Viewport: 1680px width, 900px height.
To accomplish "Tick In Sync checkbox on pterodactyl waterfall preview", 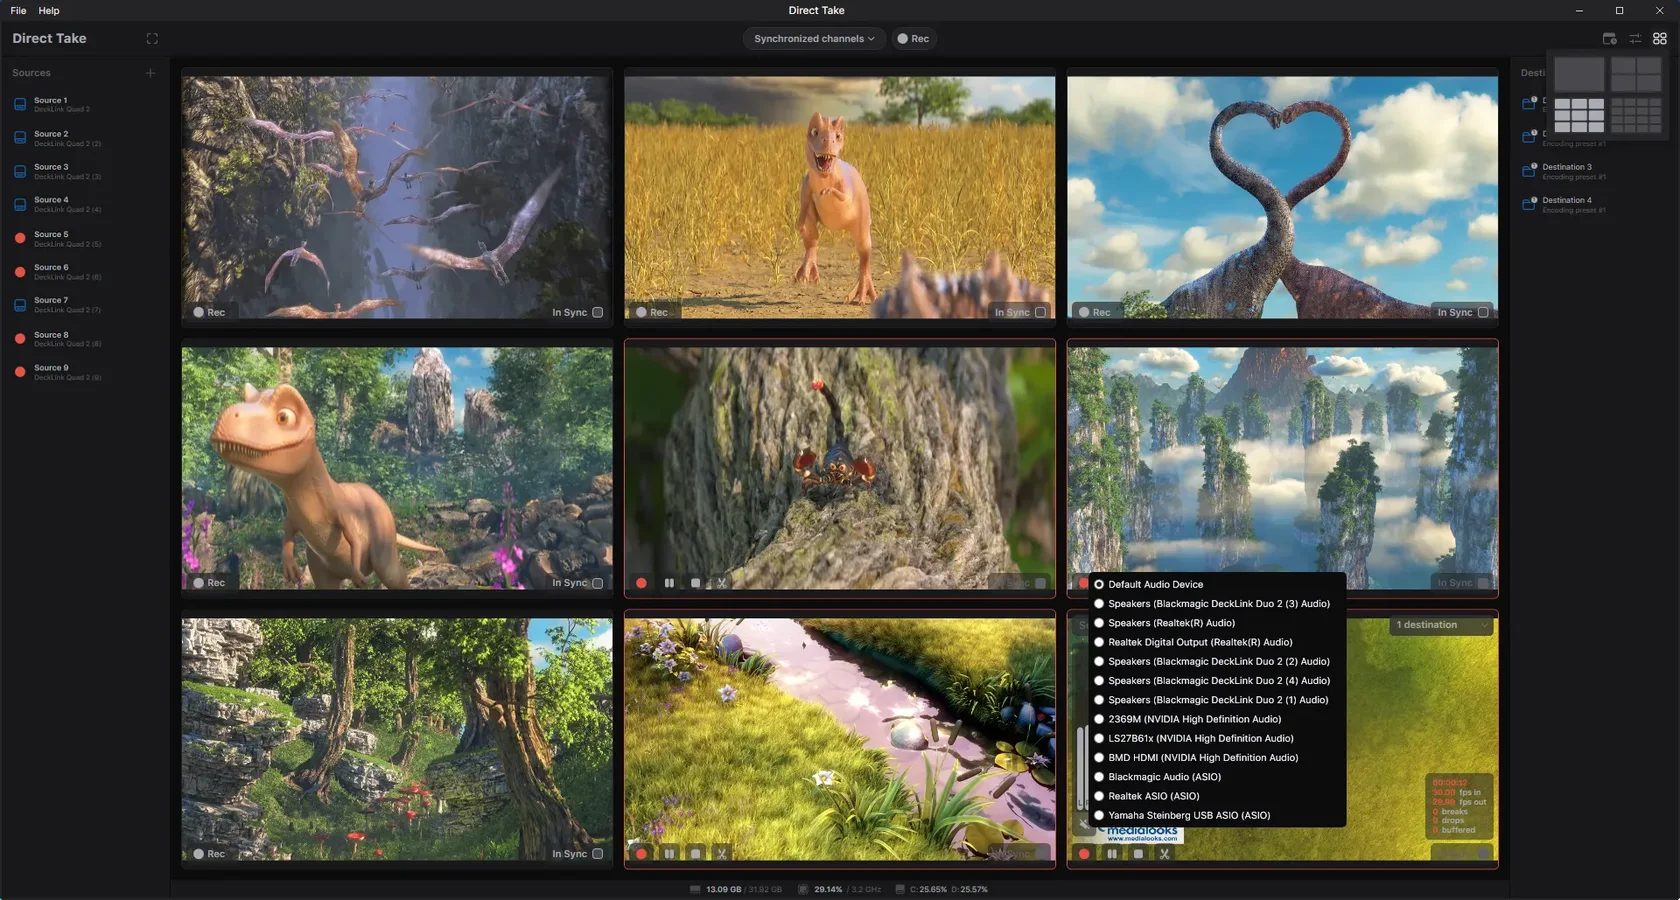I will pos(598,312).
